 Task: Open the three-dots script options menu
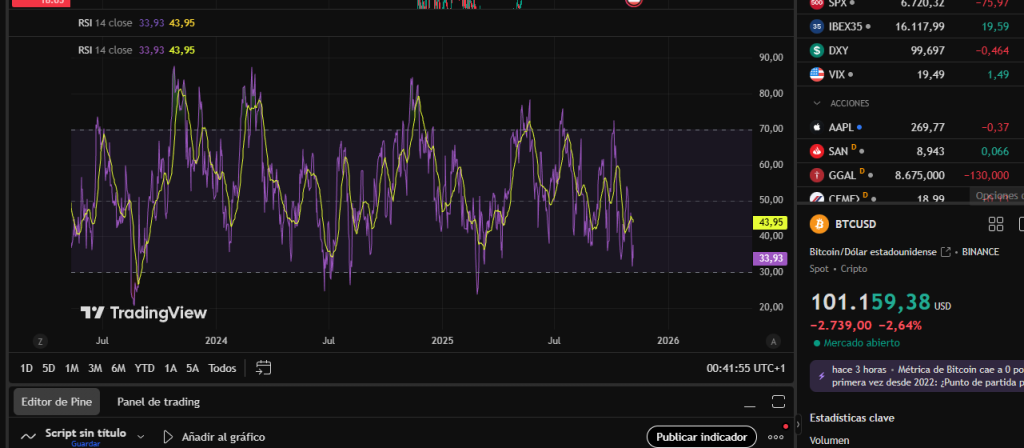pos(775,437)
